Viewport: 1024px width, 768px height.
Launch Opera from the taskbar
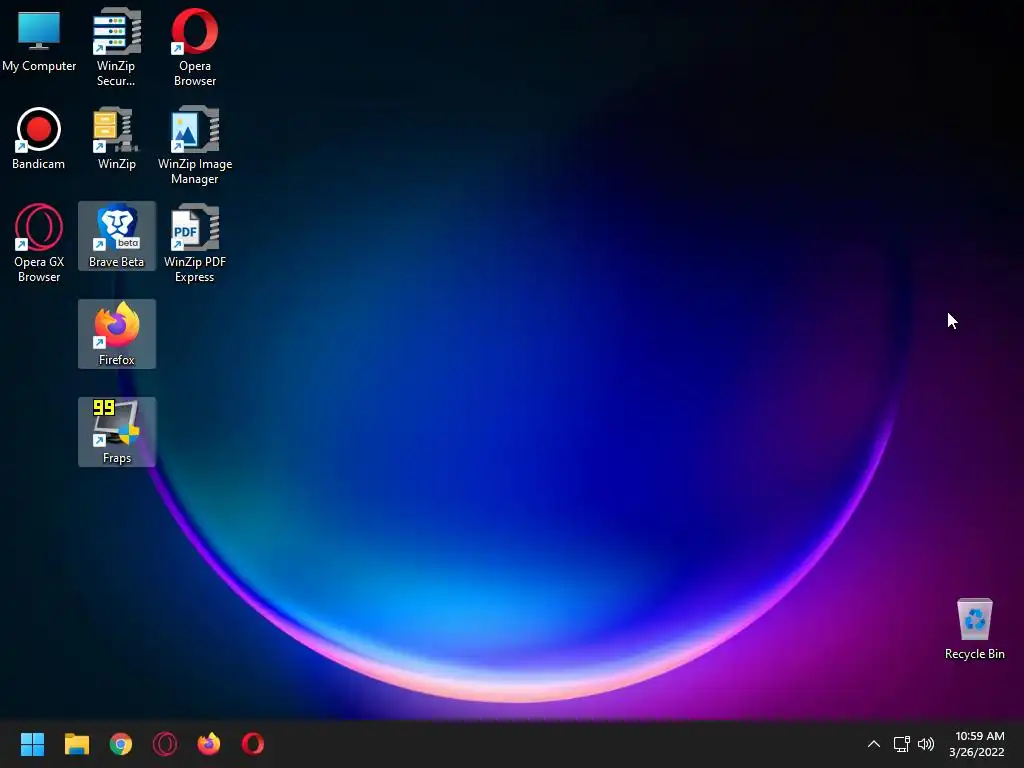(x=253, y=744)
